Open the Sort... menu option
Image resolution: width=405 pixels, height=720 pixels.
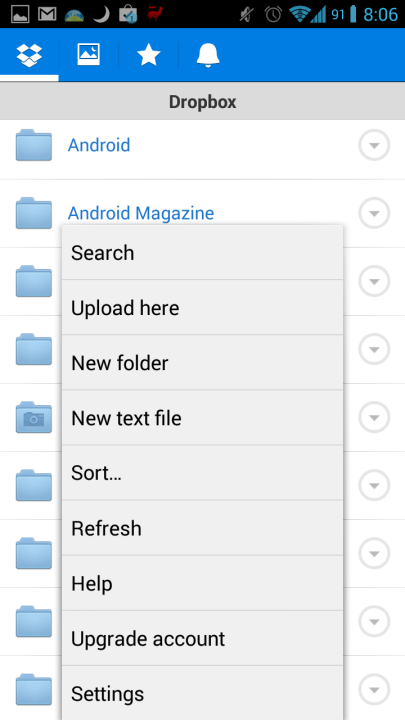(202, 472)
